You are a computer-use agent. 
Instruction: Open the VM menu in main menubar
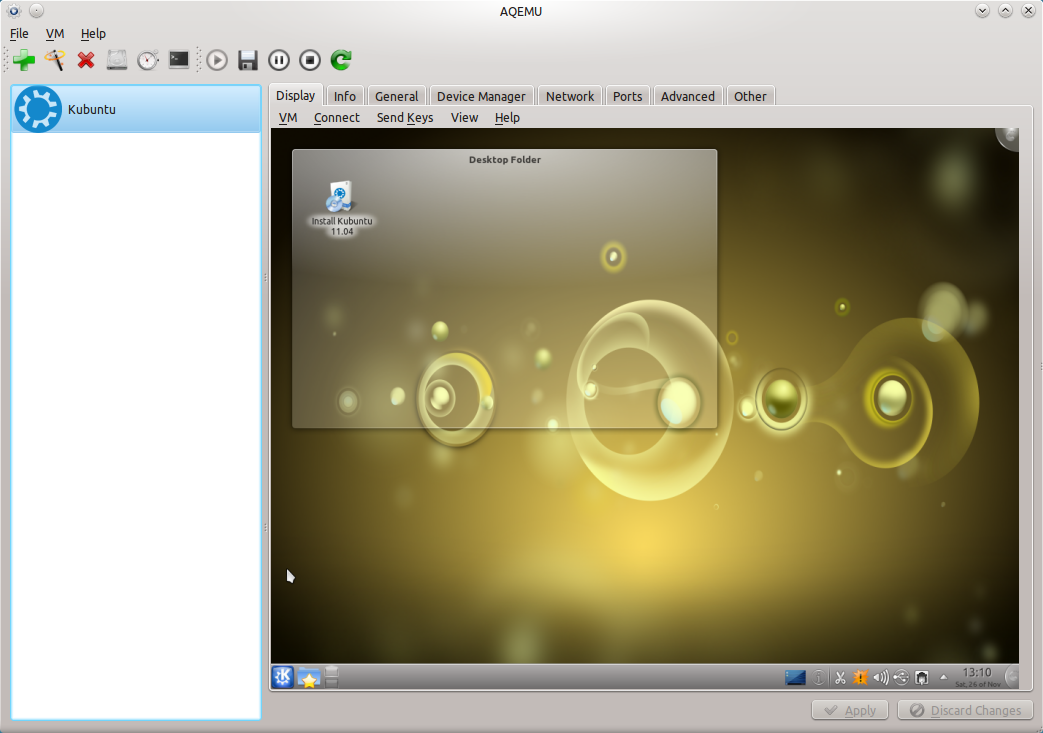point(55,33)
